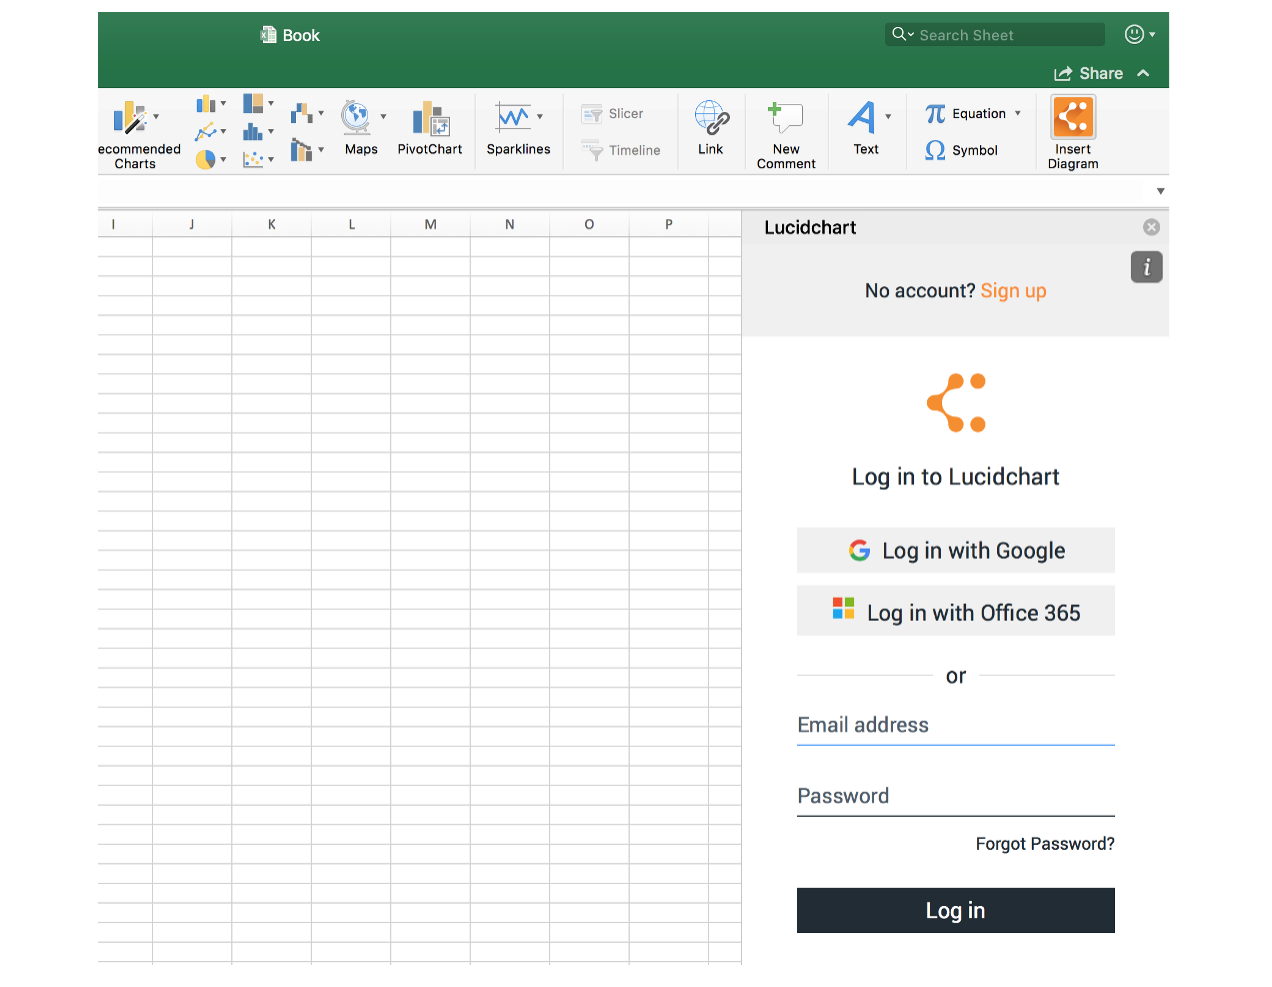The height and width of the screenshot is (987, 1272).
Task: Select column K header
Action: click(x=271, y=224)
